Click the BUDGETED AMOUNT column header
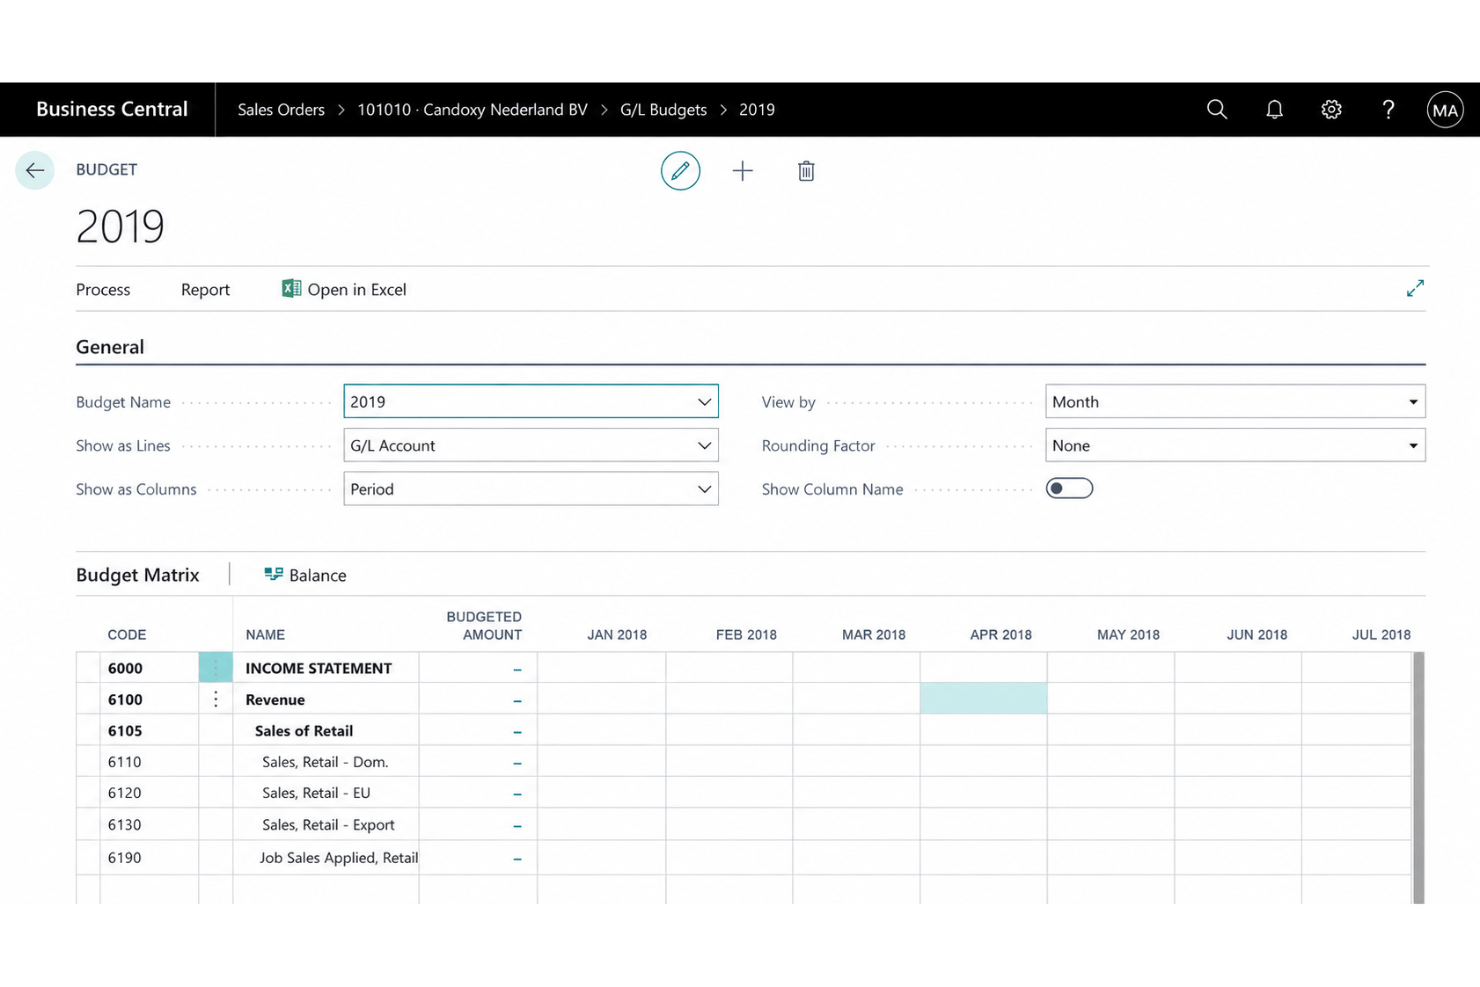1480x987 pixels. (x=484, y=625)
